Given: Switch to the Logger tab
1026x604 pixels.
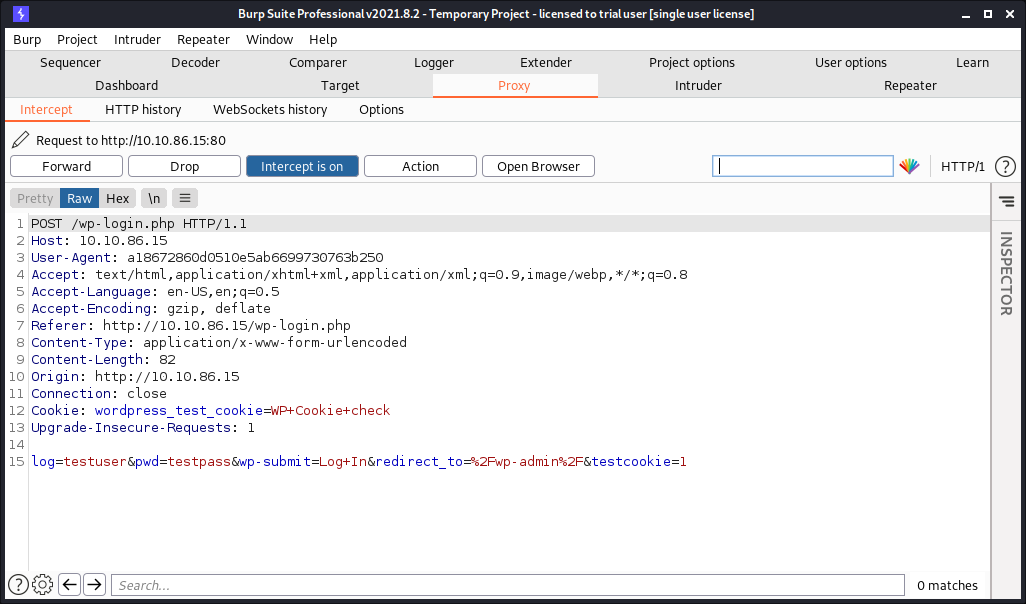Looking at the screenshot, I should (x=434, y=62).
